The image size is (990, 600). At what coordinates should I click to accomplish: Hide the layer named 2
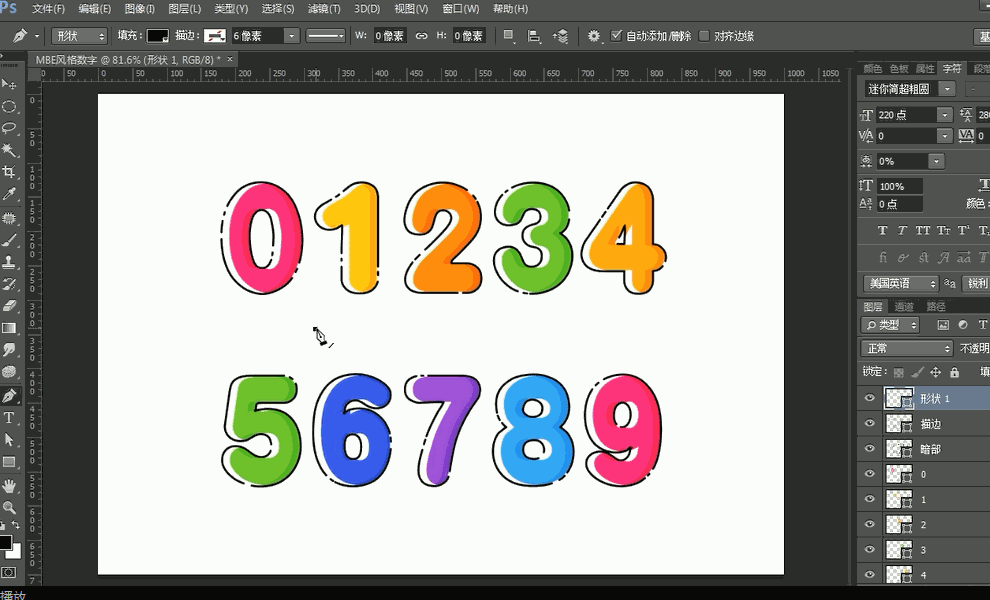coord(869,524)
